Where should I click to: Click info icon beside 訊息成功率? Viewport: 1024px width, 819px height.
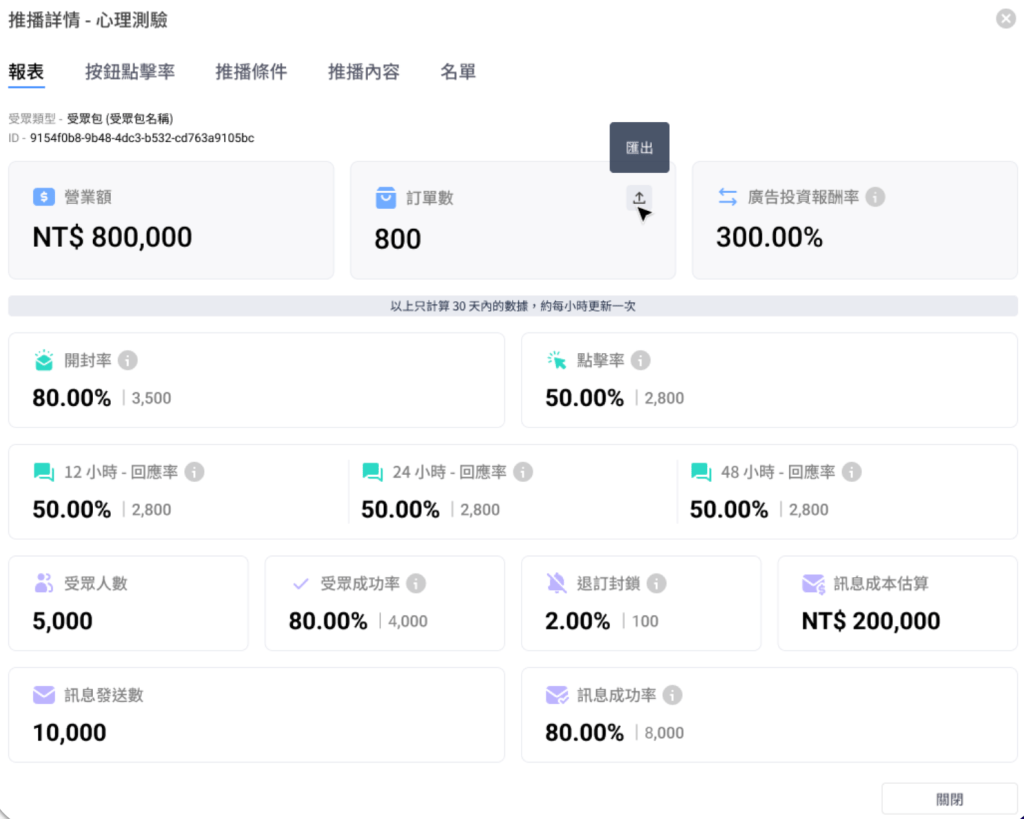(x=673, y=695)
